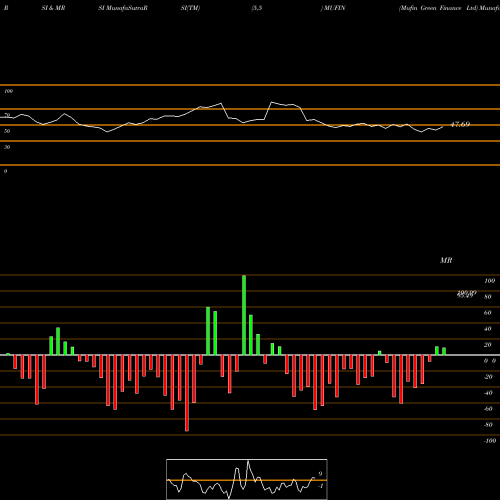Click the RSI current value 47.69 label
The height and width of the screenshot is (500, 500).
click(460, 124)
